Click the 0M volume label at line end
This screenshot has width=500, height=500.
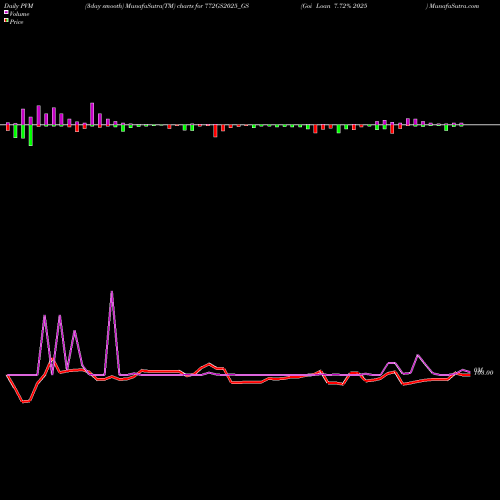(478, 369)
